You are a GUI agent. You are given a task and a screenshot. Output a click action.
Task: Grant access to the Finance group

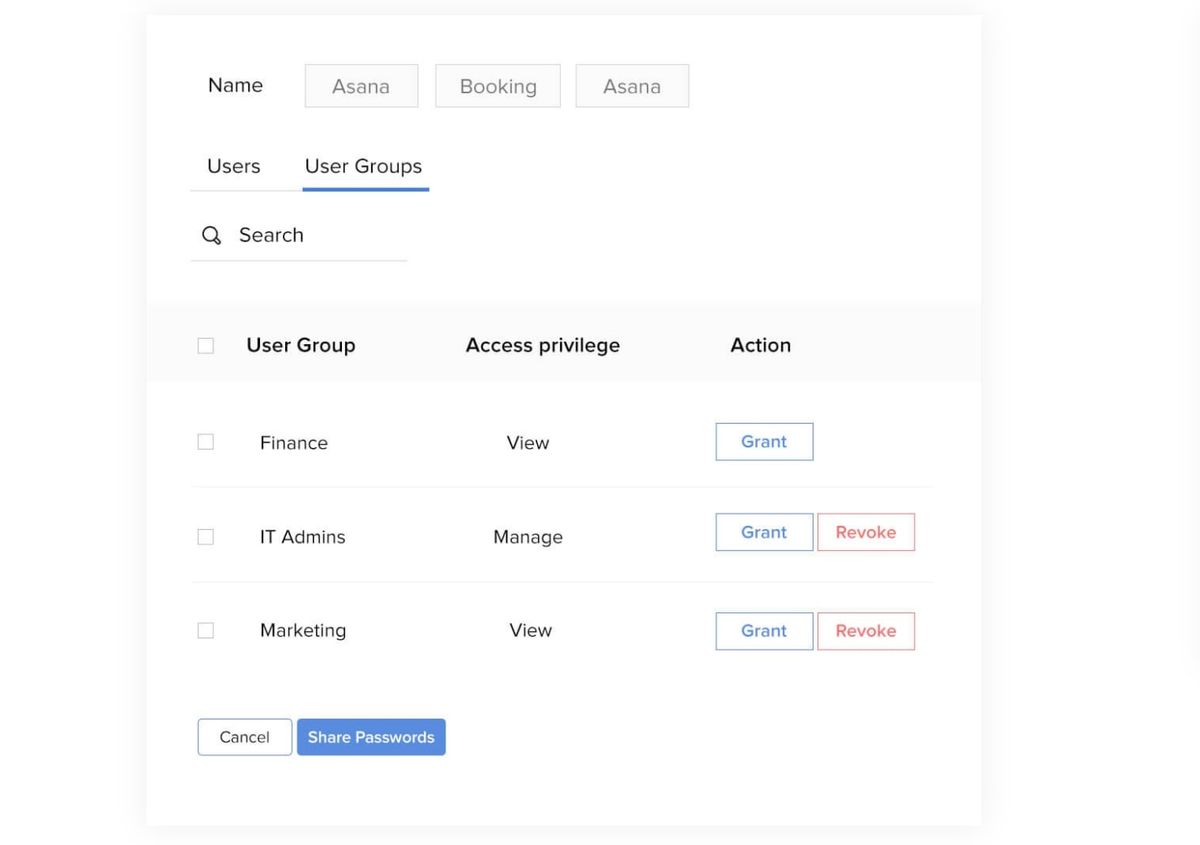click(x=764, y=441)
